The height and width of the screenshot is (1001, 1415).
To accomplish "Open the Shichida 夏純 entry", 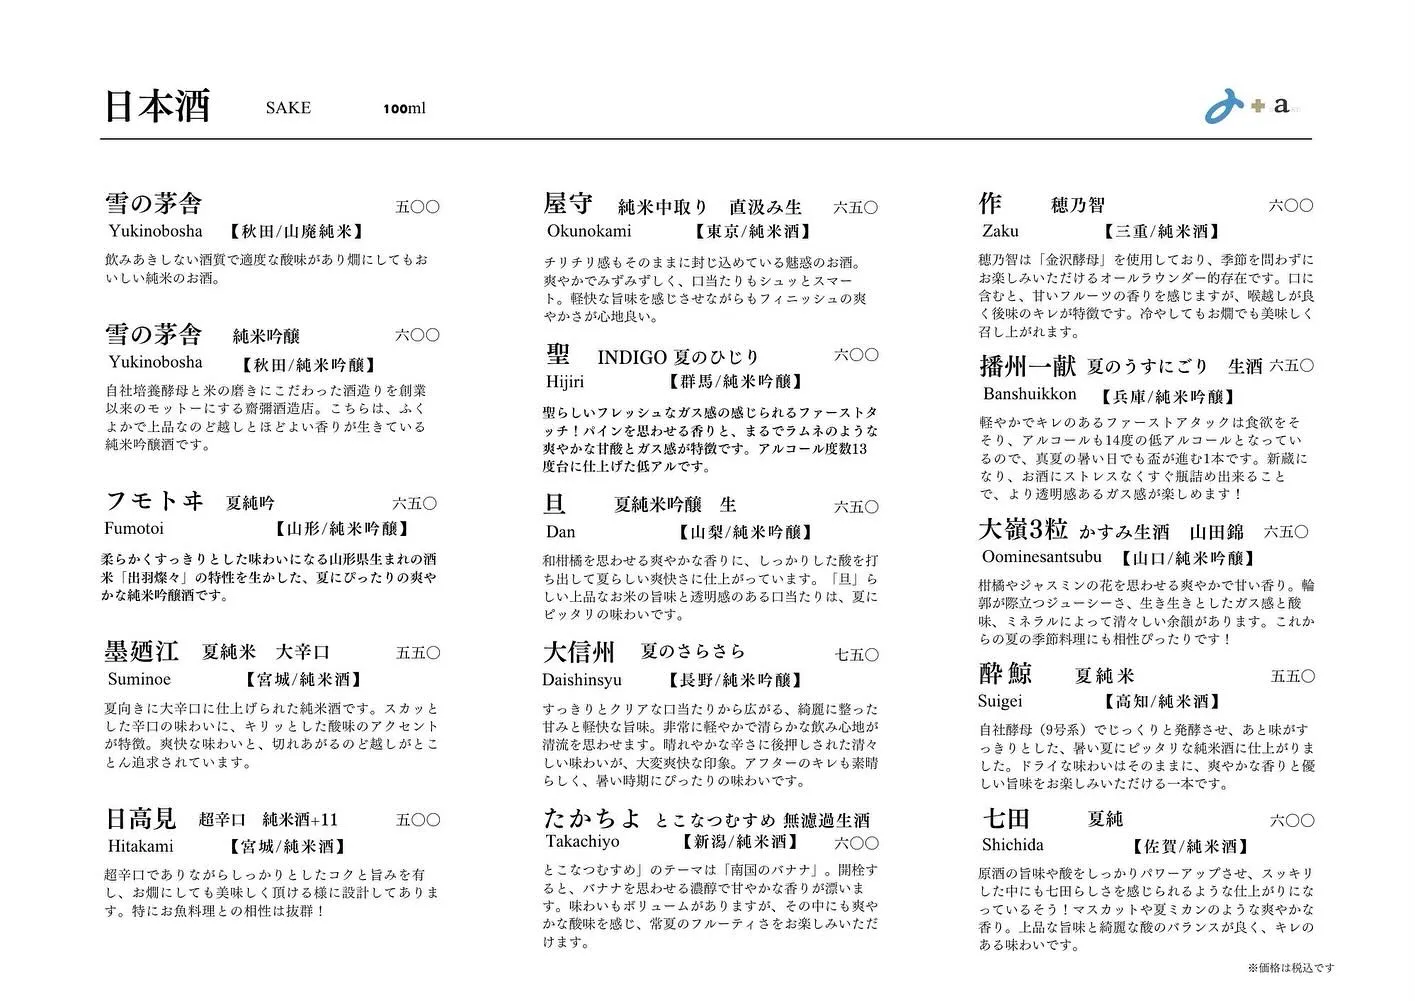I will click(1012, 818).
